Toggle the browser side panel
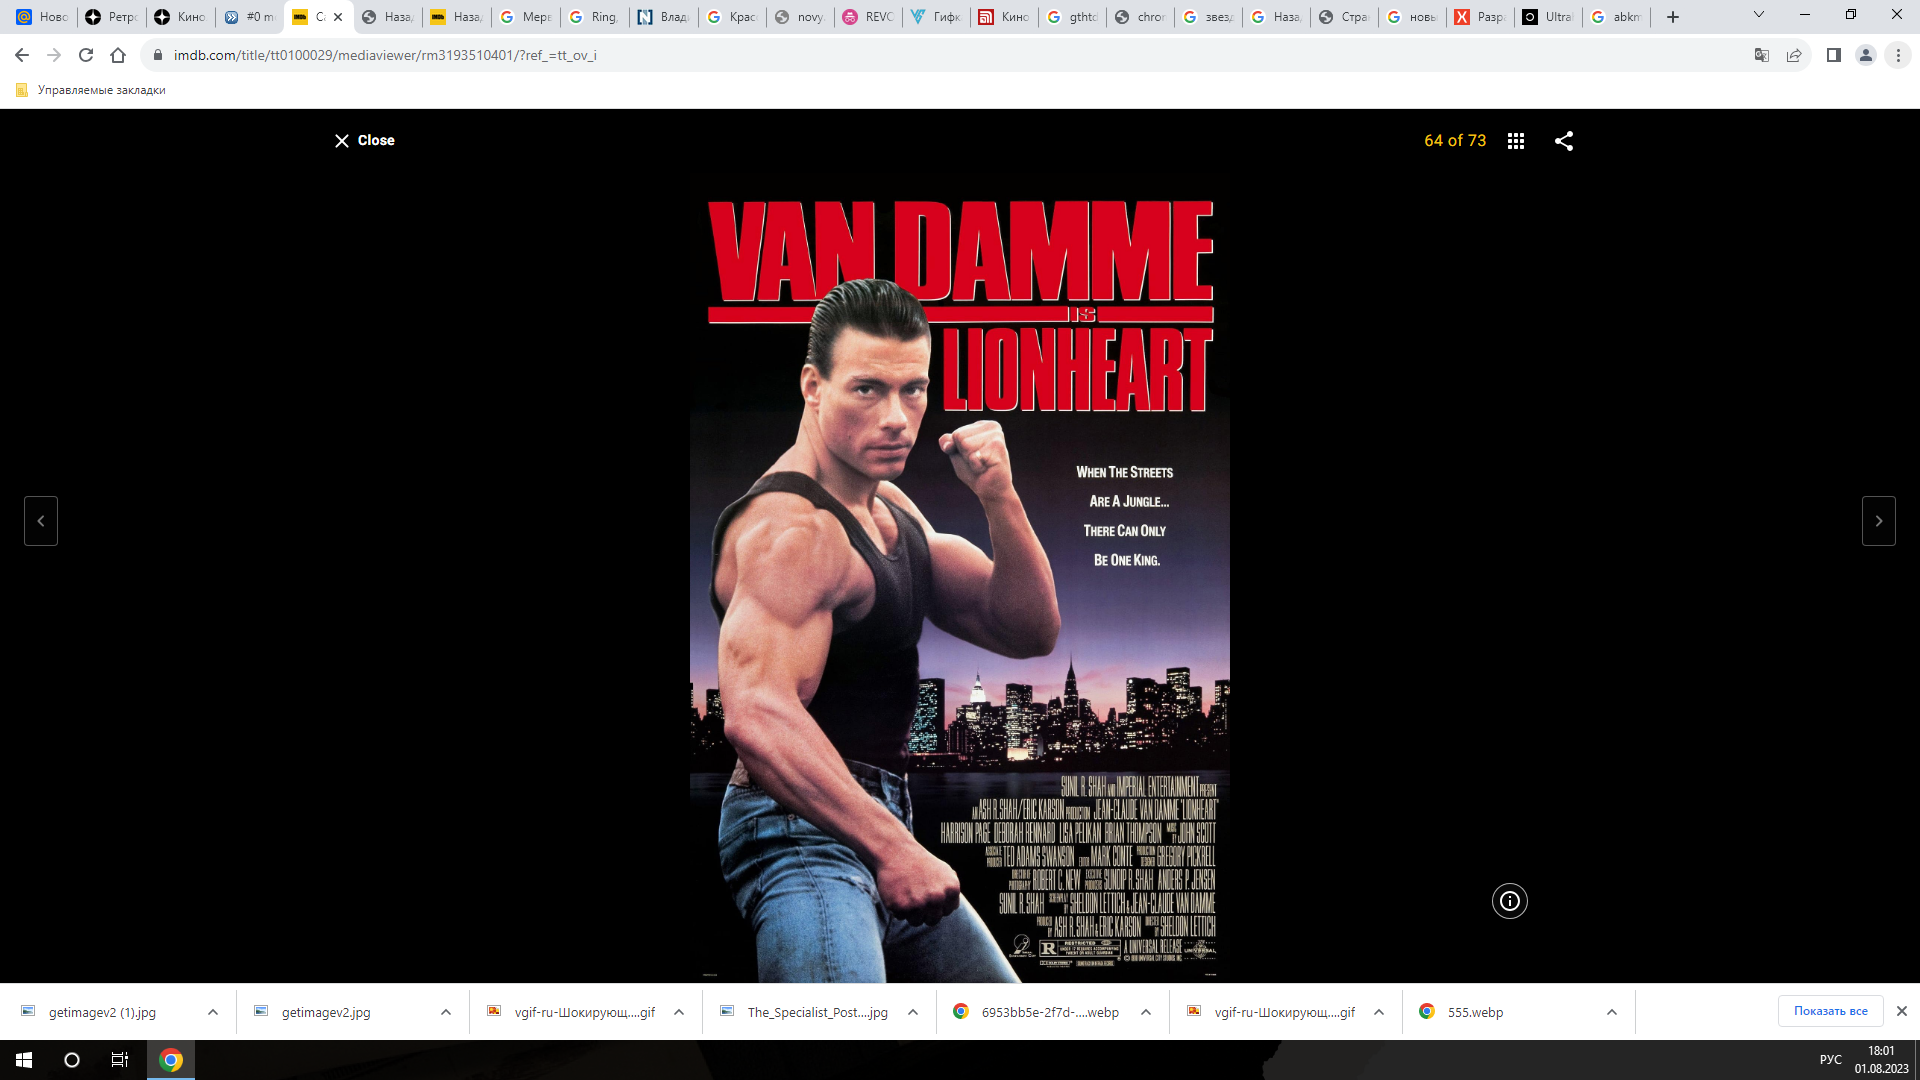 point(1834,55)
